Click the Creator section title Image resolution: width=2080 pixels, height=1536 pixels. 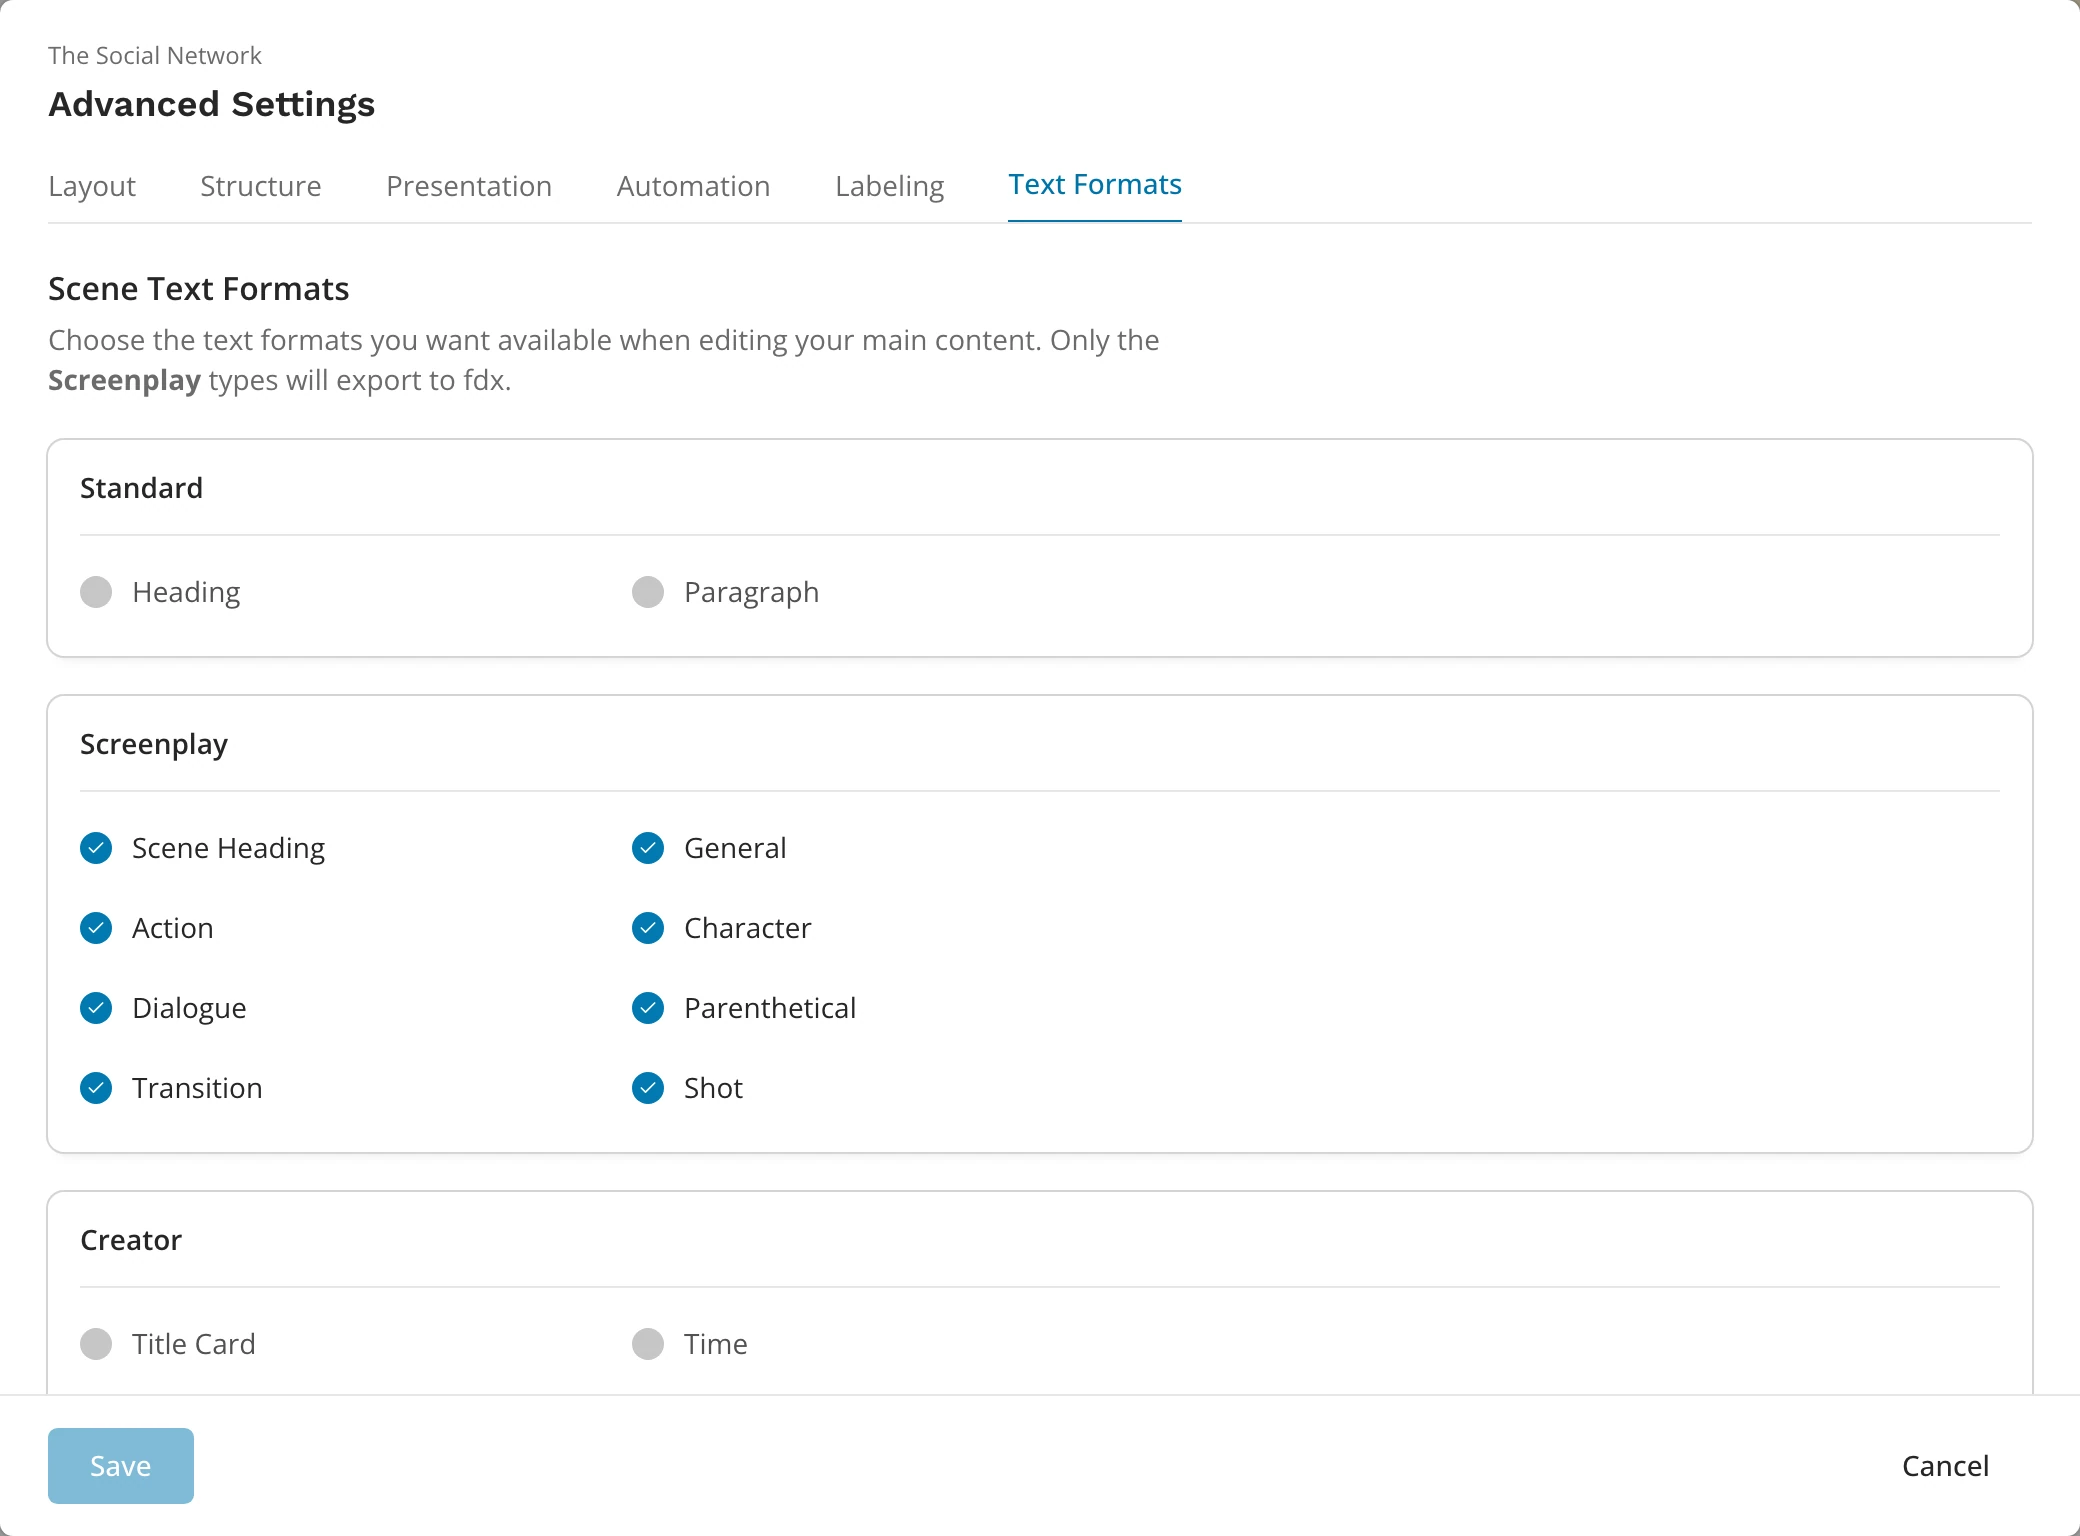pos(131,1240)
